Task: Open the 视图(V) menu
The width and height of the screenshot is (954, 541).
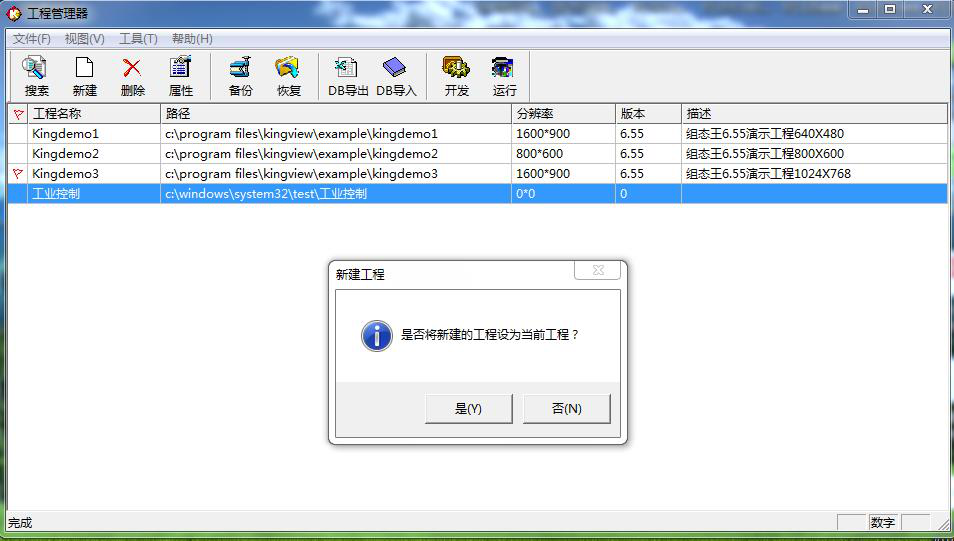Action: point(84,39)
